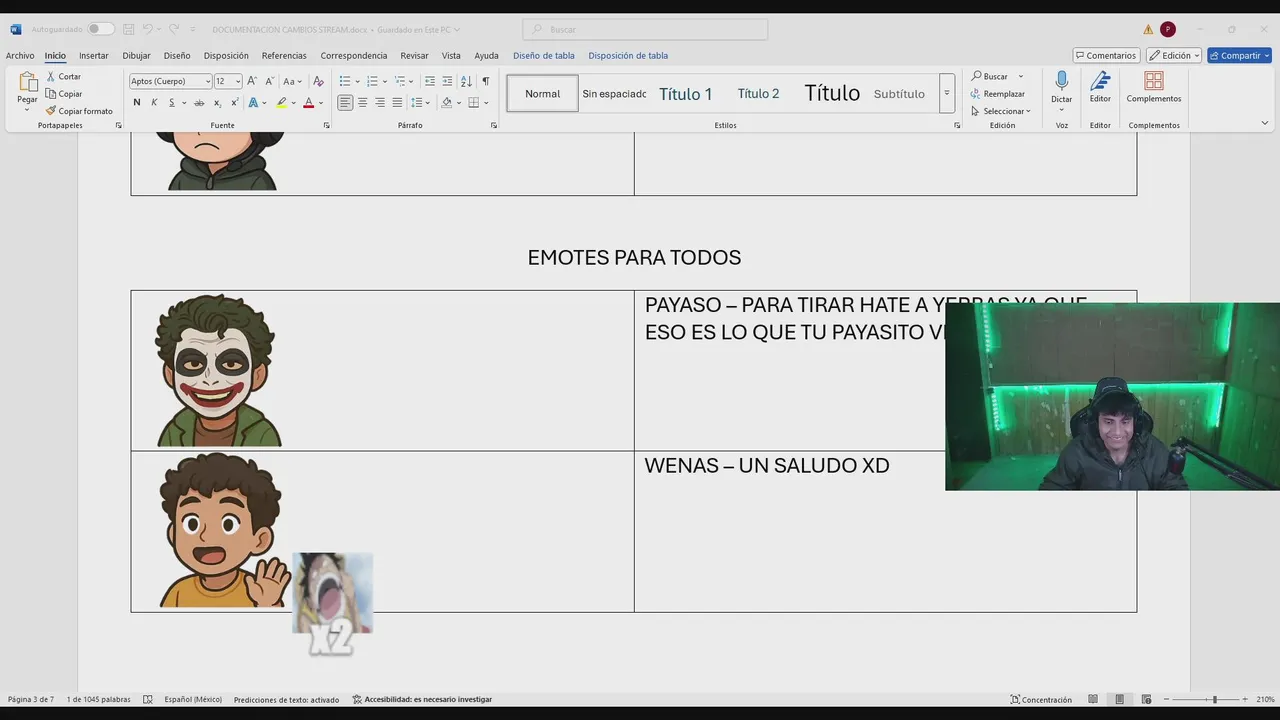Toggle italic formatting (K)
This screenshot has width=1280, height=720.
(x=154, y=102)
